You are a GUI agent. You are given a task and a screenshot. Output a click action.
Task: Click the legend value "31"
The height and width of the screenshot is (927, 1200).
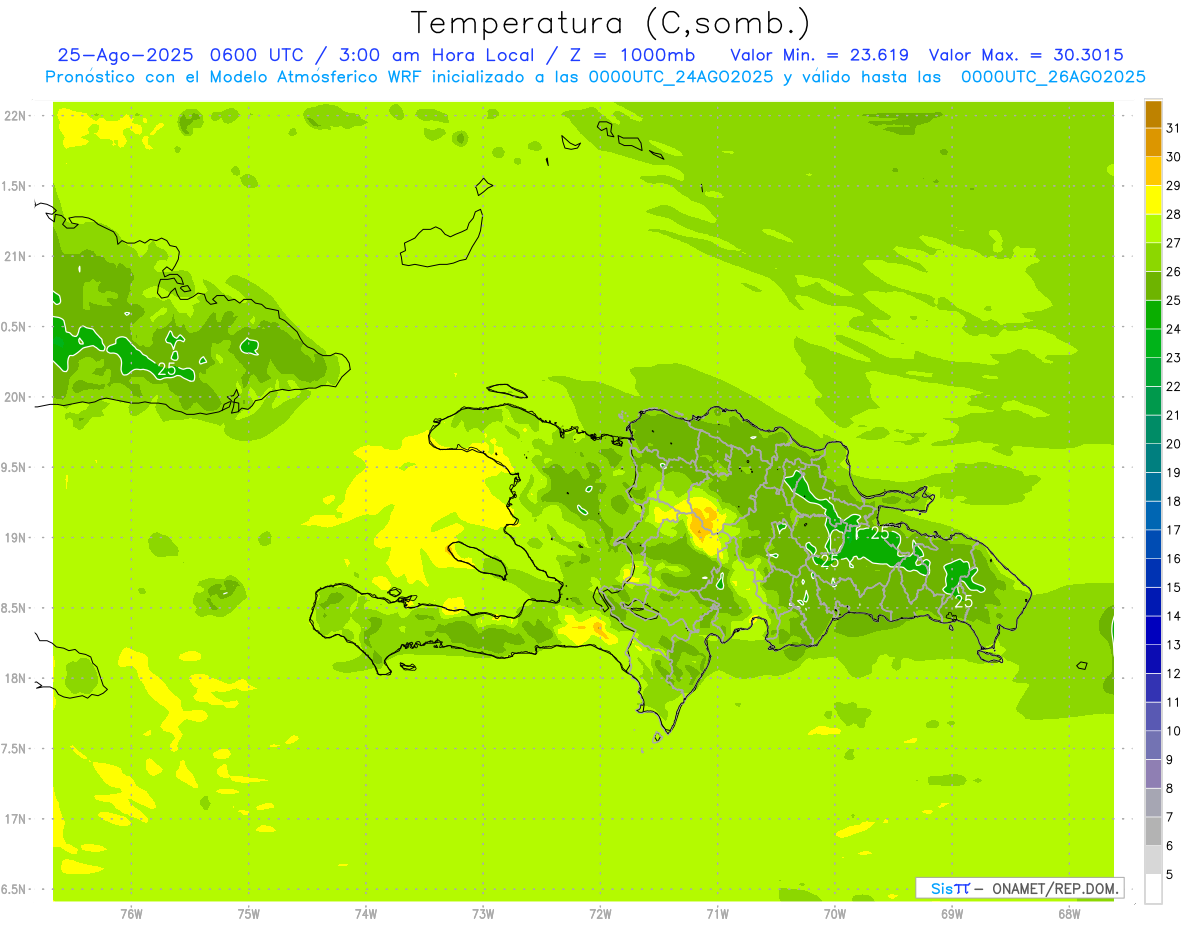tap(1174, 128)
